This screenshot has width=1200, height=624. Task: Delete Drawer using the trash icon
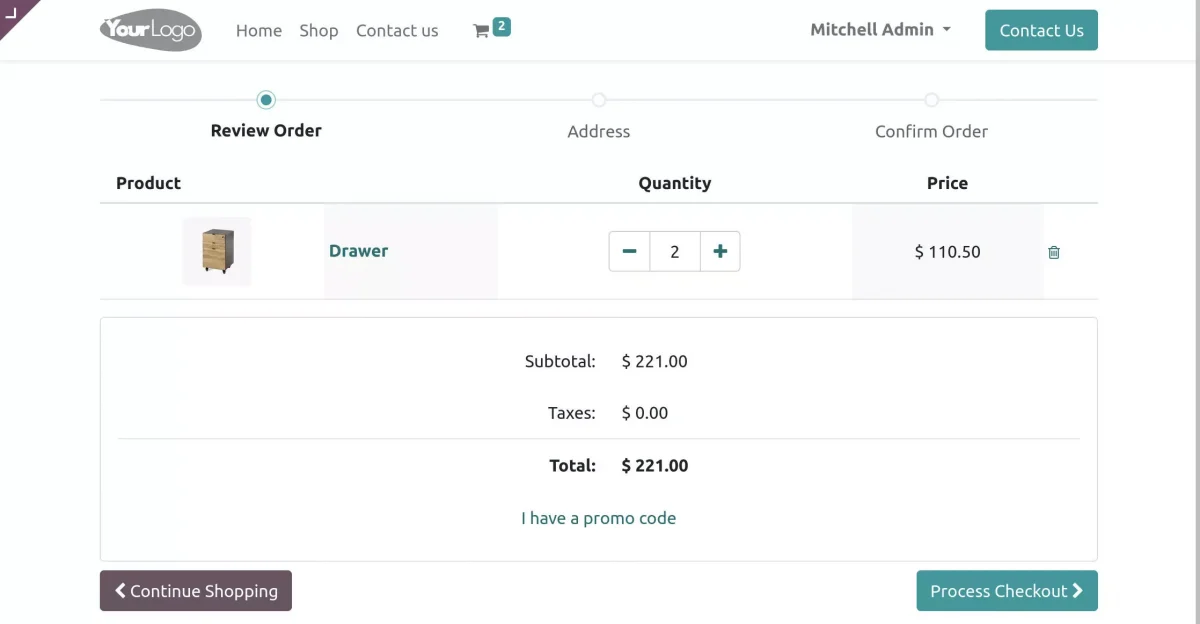coord(1053,252)
